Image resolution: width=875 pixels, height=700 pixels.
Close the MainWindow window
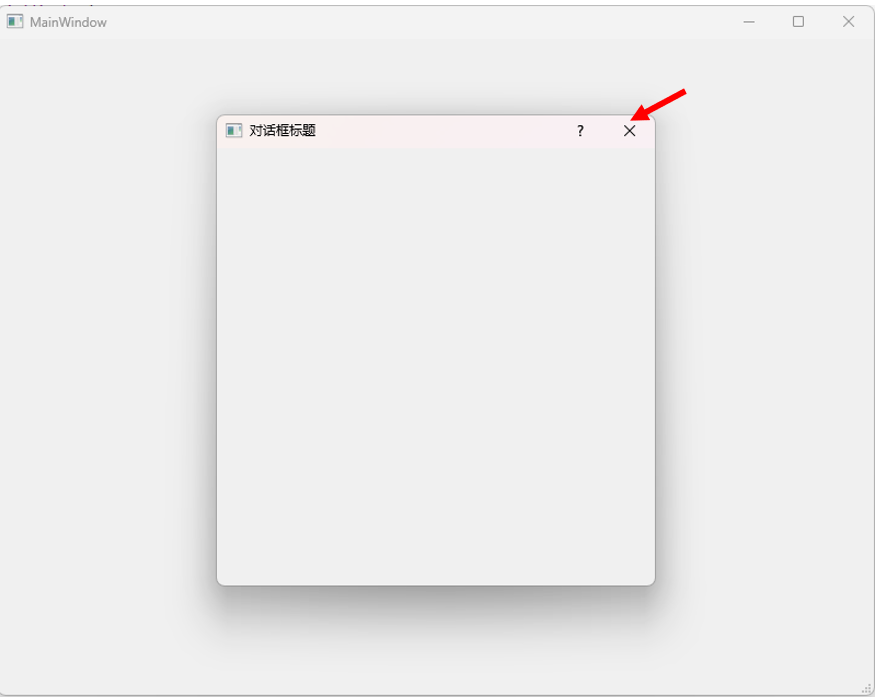pos(848,22)
